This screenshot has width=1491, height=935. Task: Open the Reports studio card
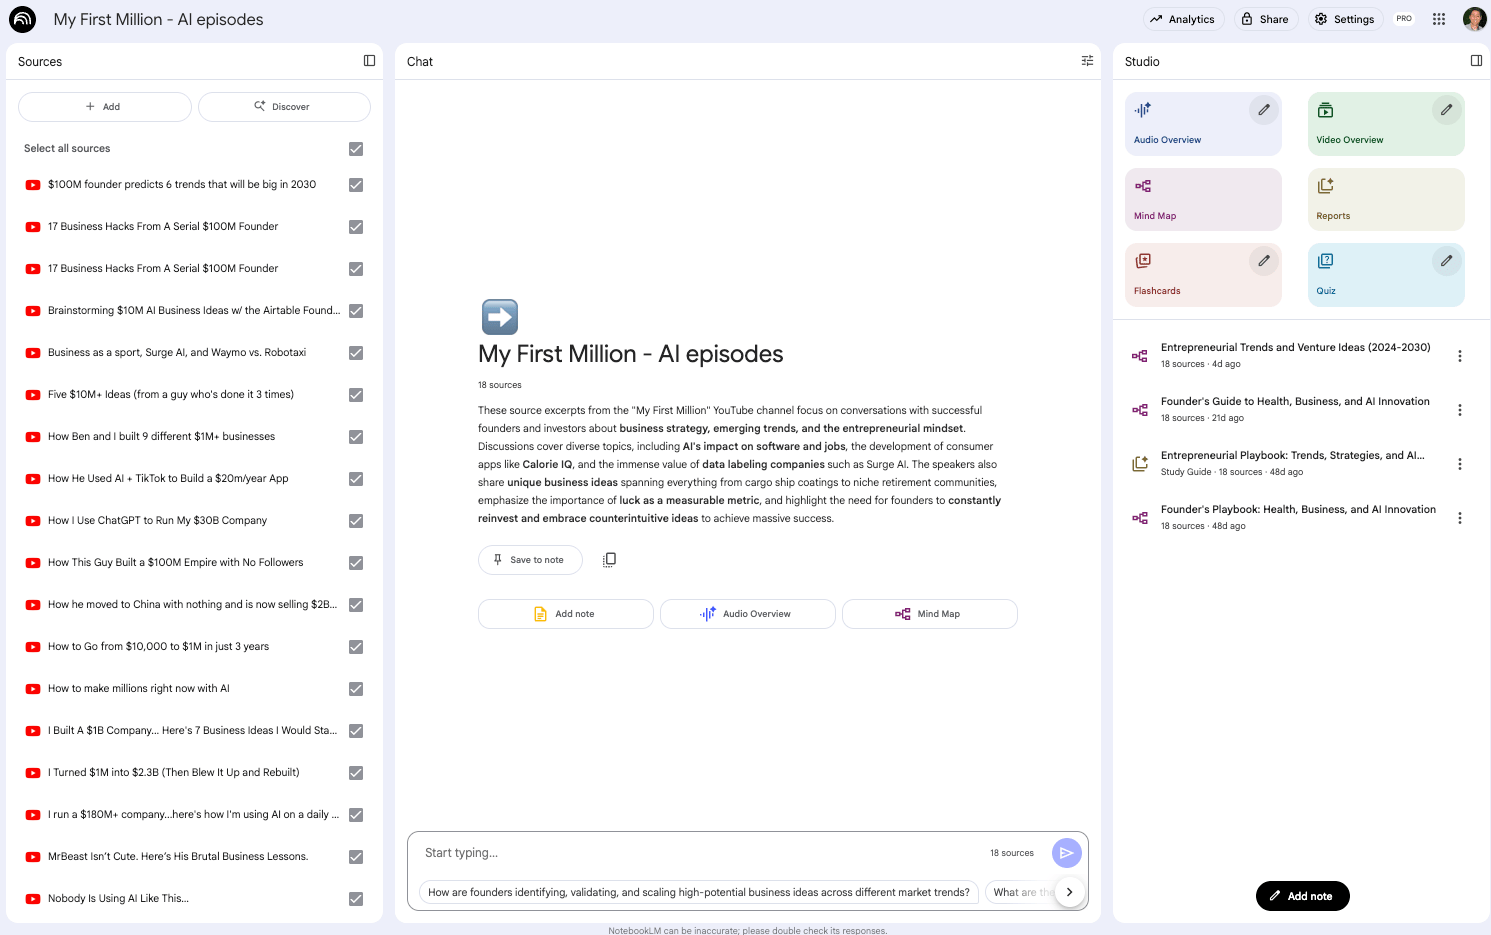(x=1386, y=200)
